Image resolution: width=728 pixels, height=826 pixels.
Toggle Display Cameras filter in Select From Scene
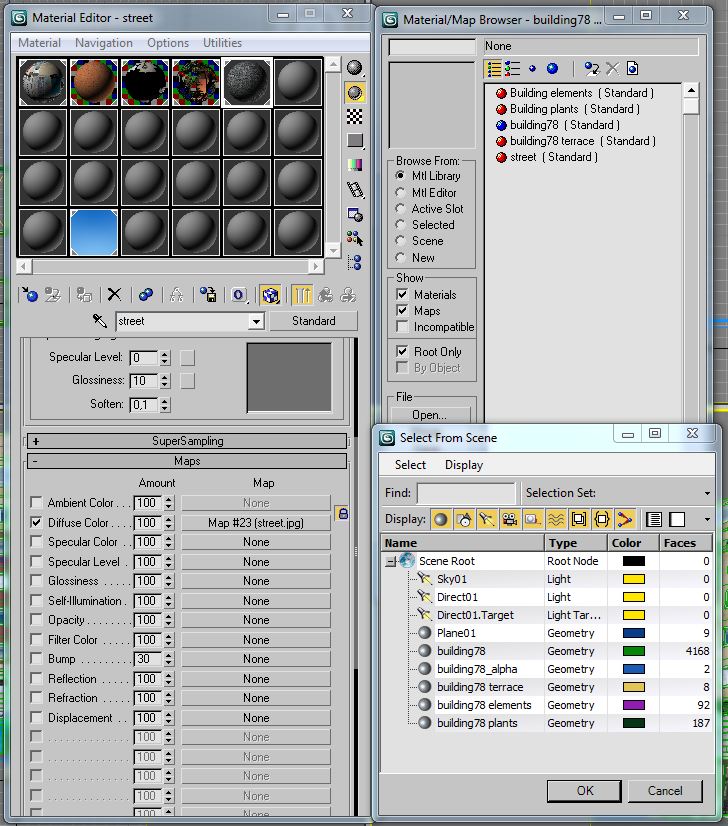509,520
